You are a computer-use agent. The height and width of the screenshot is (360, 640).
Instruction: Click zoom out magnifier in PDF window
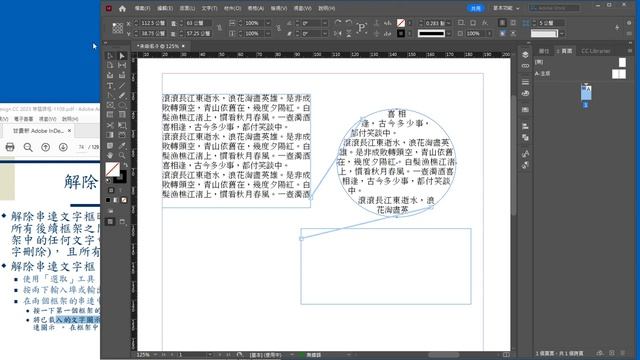pyautogui.click(x=28, y=147)
